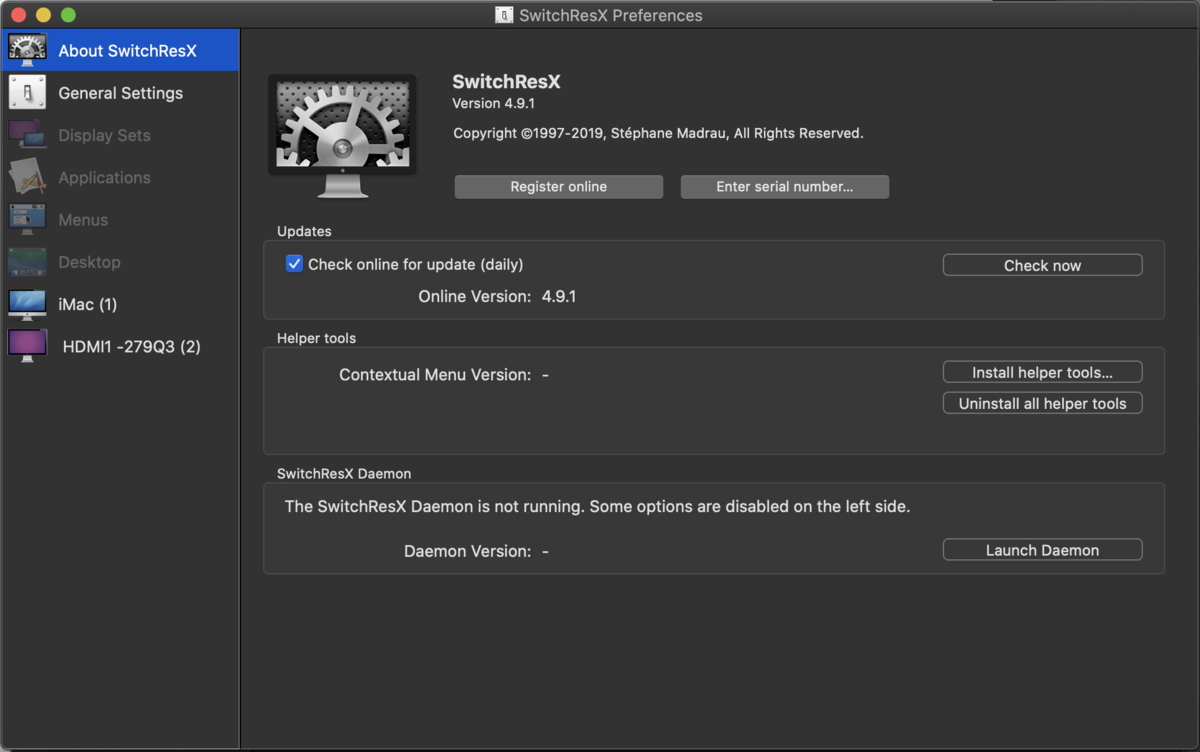Click the Menus sidebar icon

pos(27,219)
